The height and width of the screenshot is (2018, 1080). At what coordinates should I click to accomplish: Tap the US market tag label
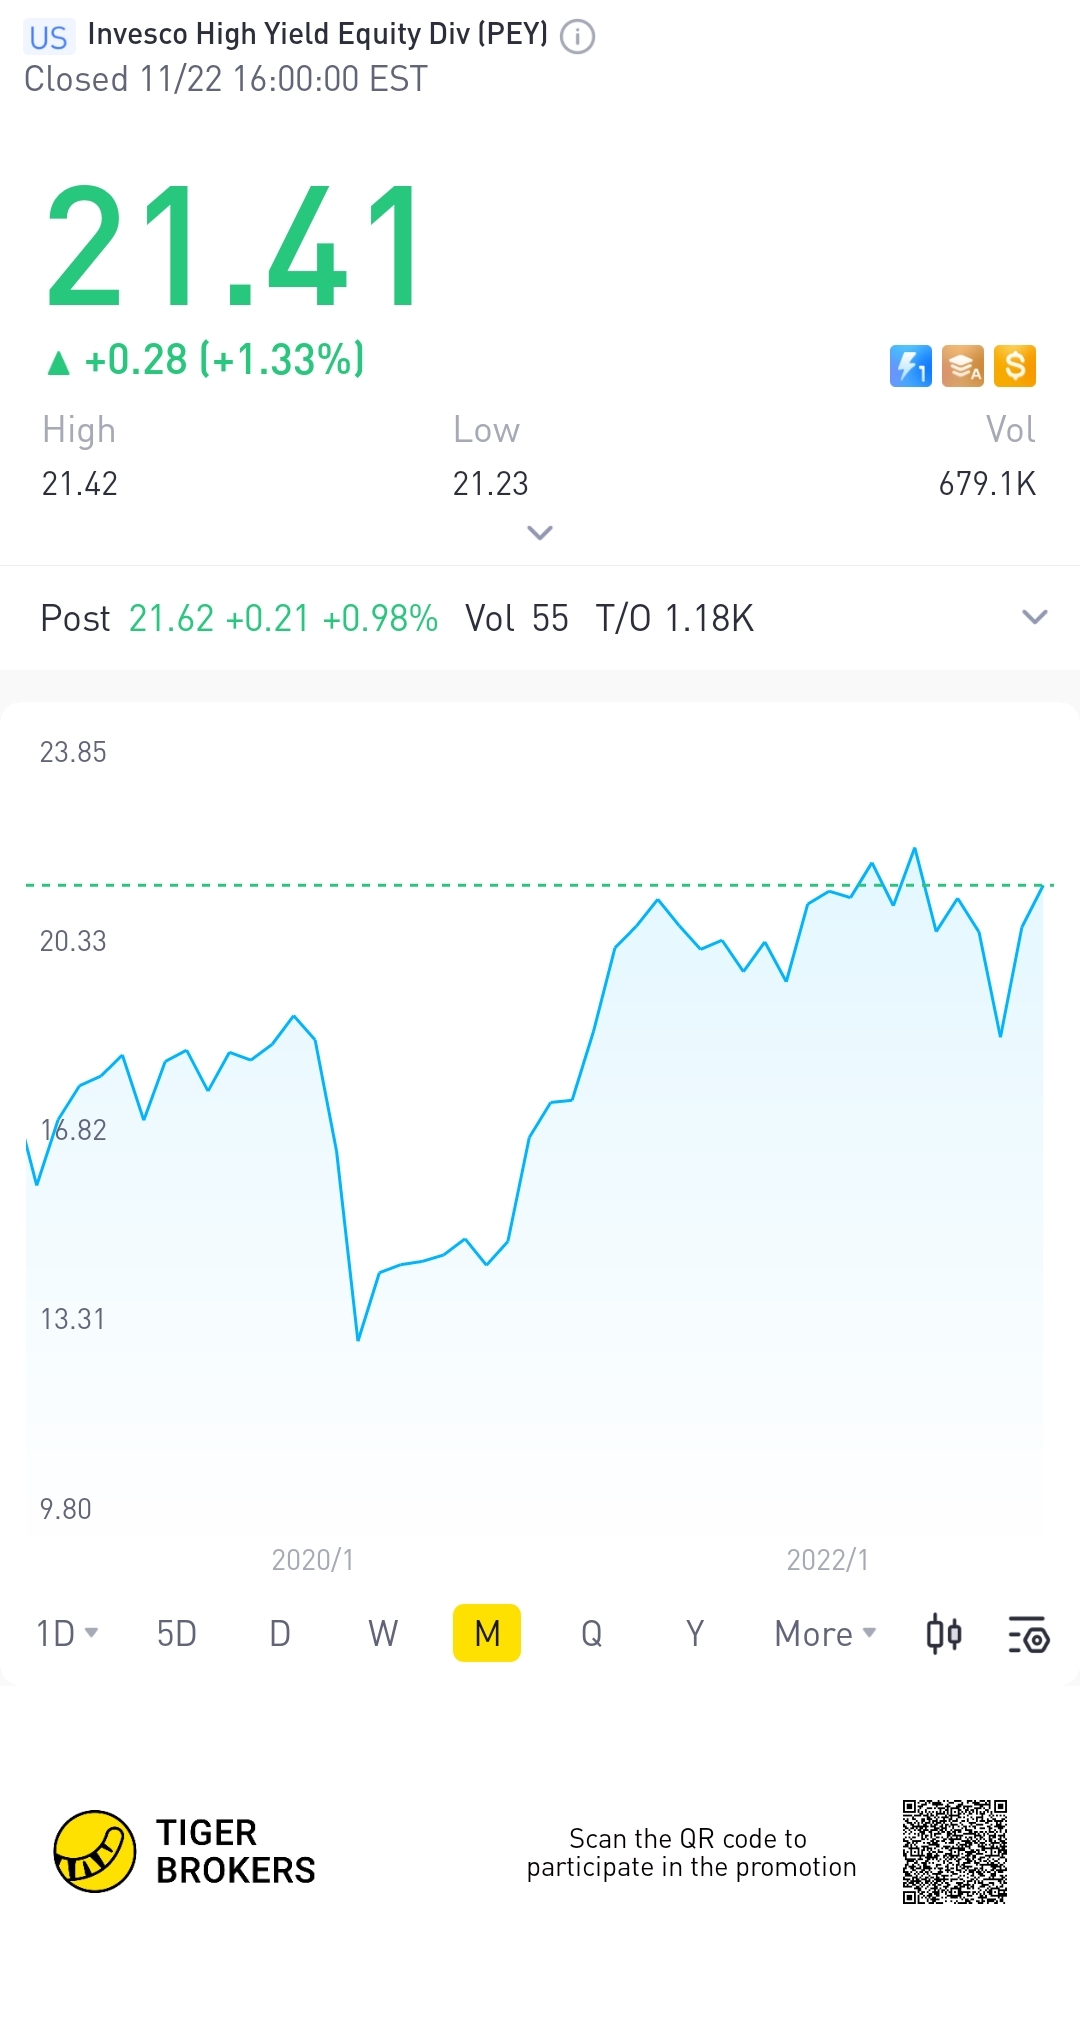(x=48, y=38)
